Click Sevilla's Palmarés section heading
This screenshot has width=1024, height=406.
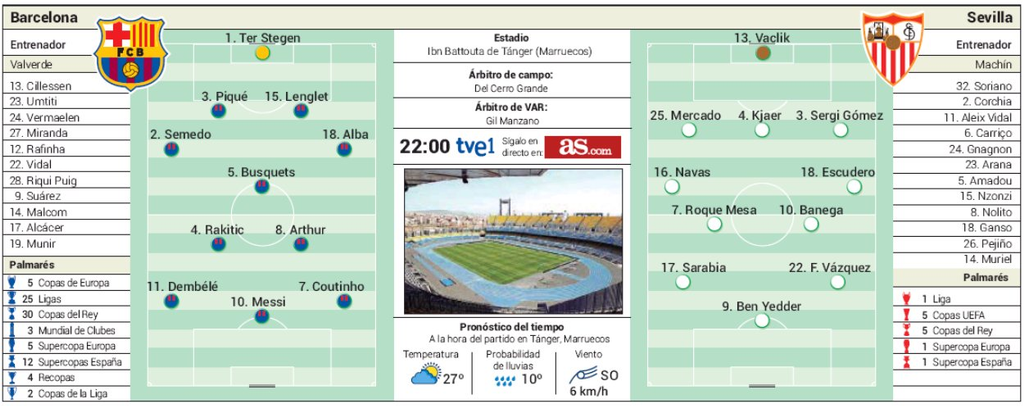pyautogui.click(x=985, y=277)
